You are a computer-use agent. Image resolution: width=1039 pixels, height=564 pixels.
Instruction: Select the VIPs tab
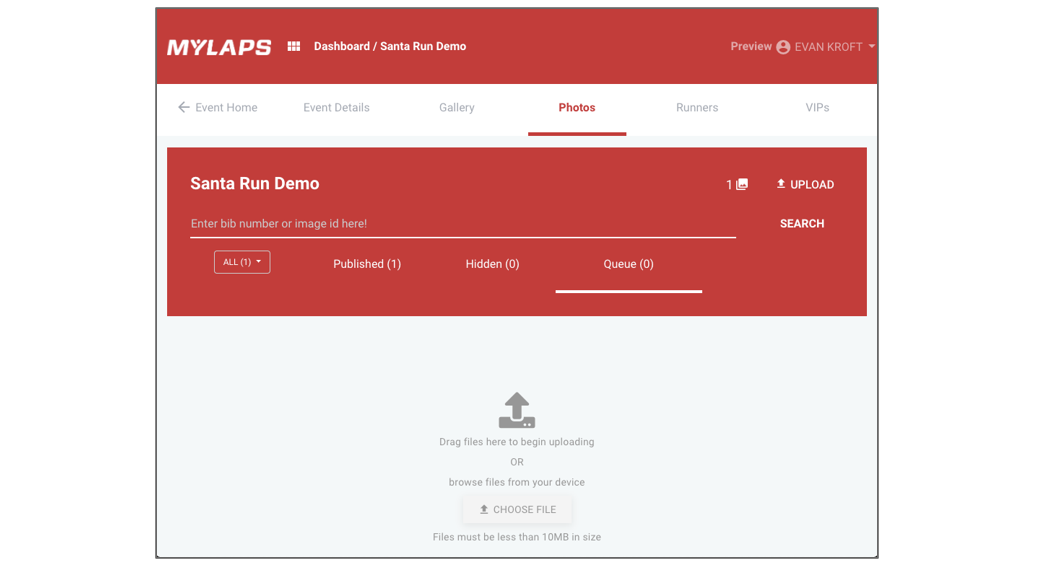click(817, 108)
